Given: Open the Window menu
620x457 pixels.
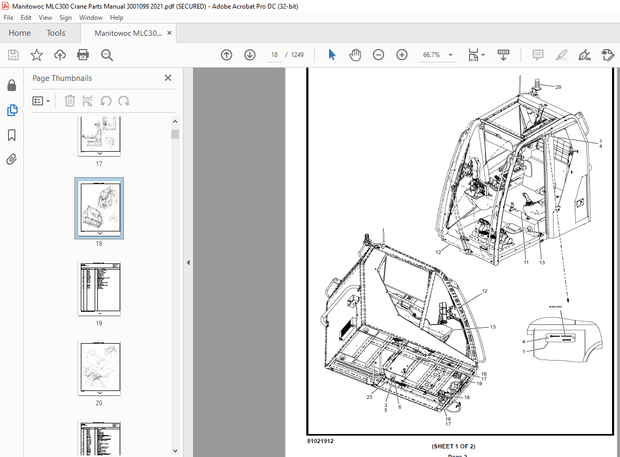Looking at the screenshot, I should pos(91,18).
